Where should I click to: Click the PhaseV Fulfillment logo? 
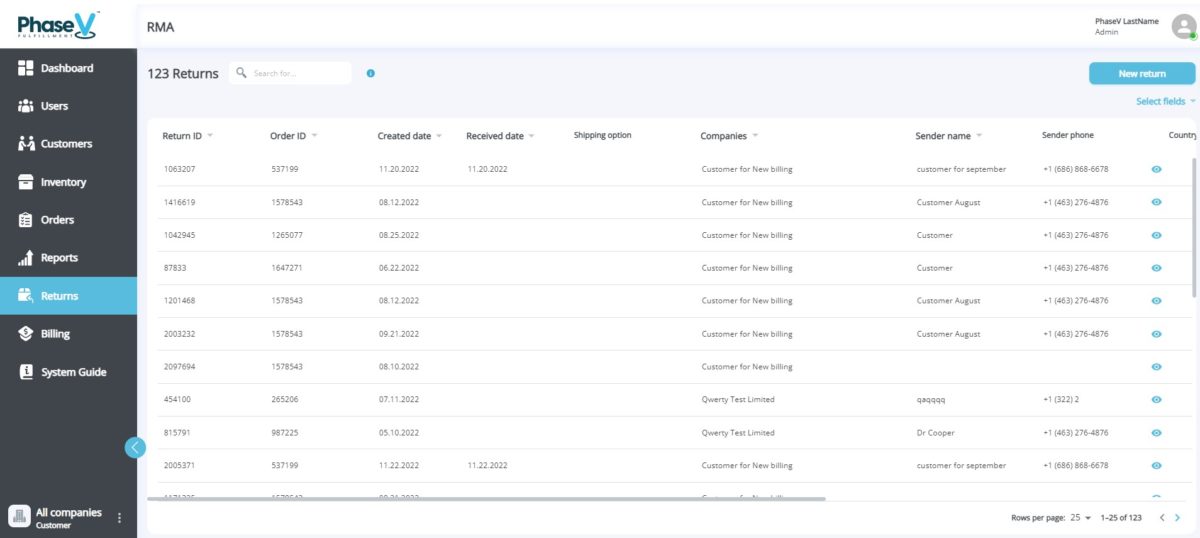pyautogui.click(x=57, y=24)
